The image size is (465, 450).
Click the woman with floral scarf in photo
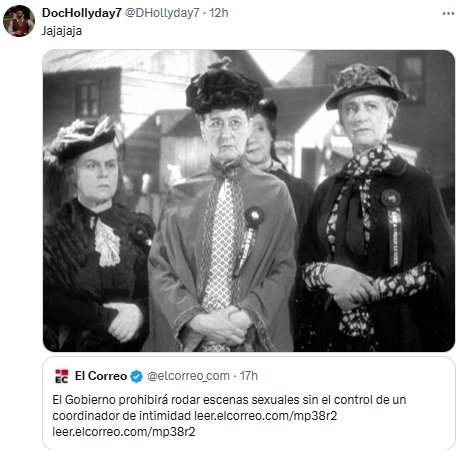click(375, 207)
